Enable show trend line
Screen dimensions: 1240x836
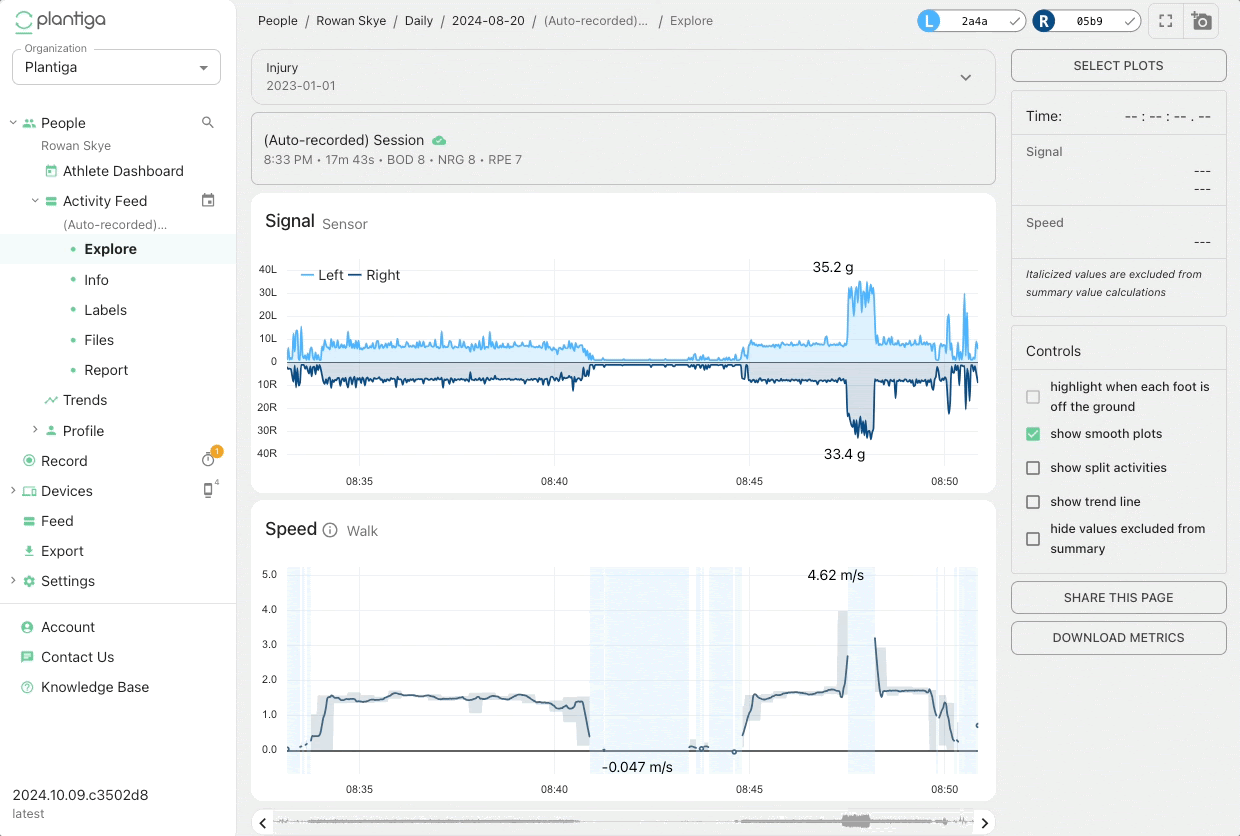coord(1033,502)
